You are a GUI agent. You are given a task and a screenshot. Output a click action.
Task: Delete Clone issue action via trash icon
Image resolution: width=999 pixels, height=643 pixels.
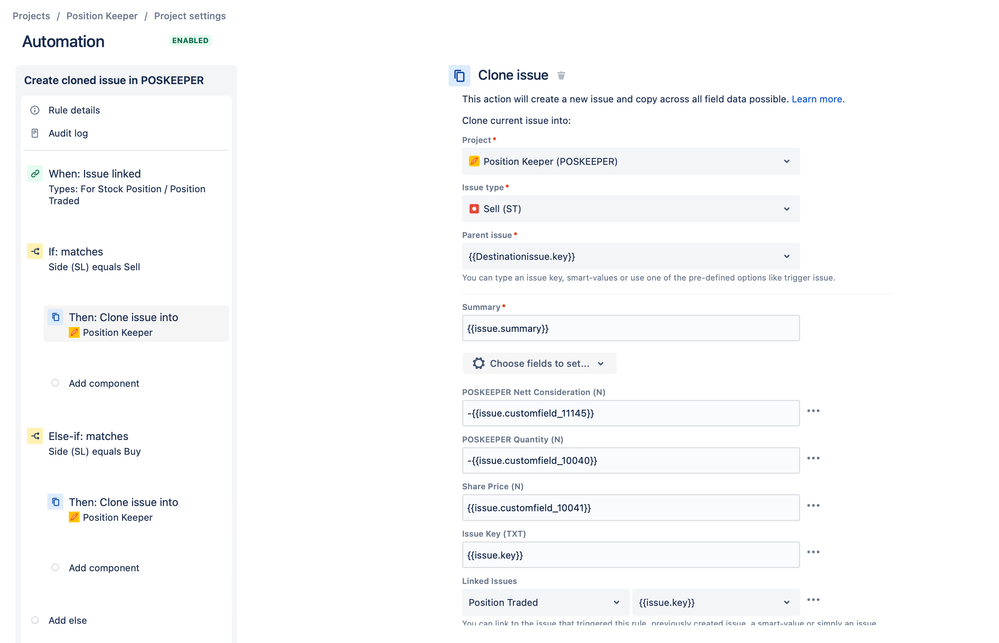point(561,75)
